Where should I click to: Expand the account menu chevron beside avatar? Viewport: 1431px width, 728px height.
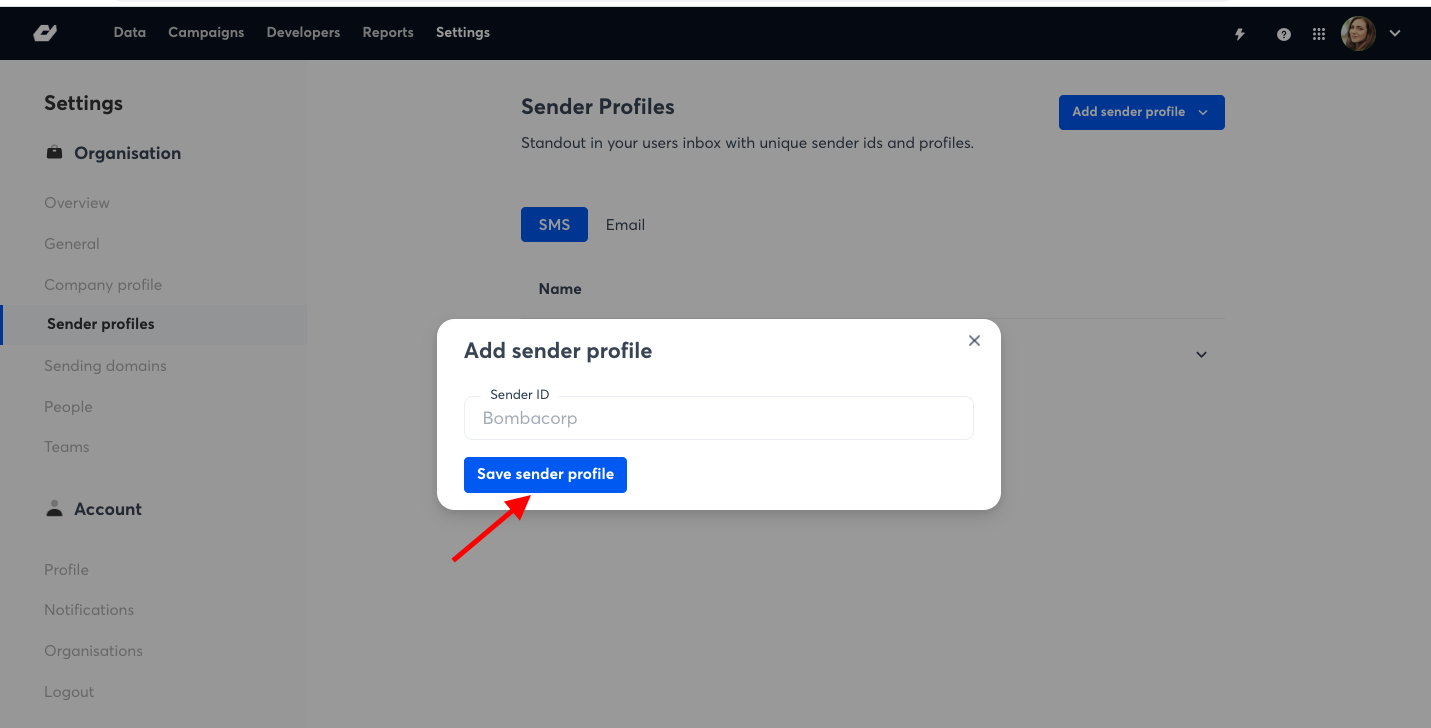1395,33
